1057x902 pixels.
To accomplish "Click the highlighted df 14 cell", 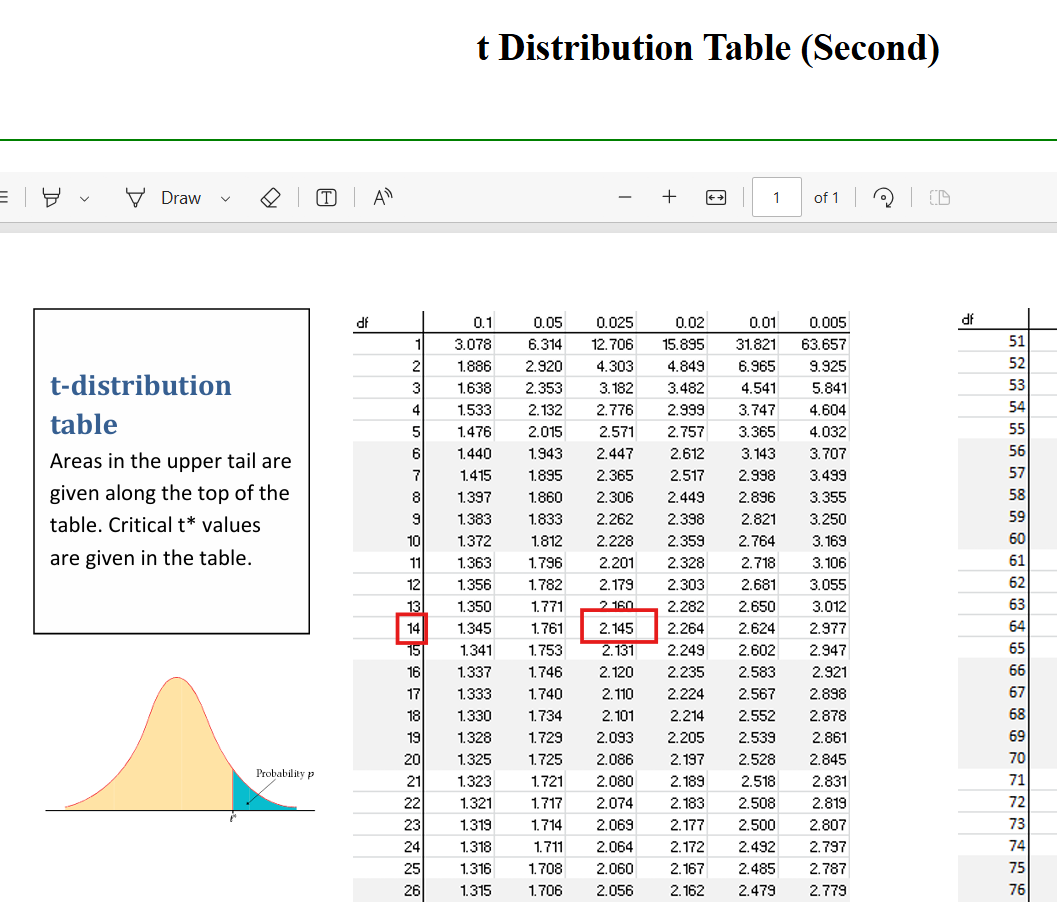I will [x=411, y=628].
